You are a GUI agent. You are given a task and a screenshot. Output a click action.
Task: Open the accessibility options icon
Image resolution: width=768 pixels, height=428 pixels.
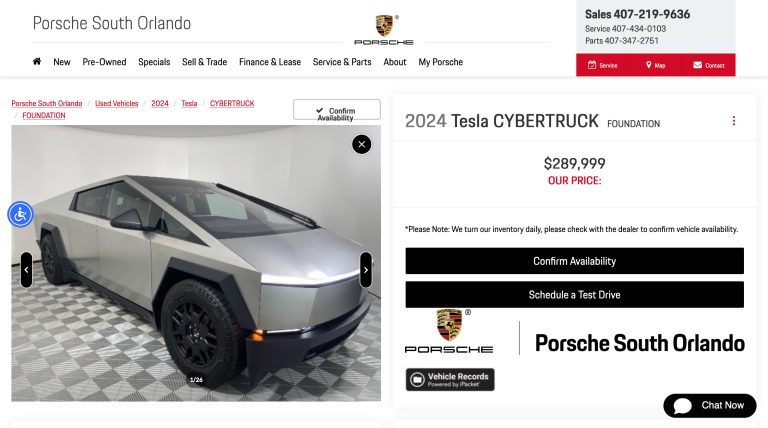(20, 214)
